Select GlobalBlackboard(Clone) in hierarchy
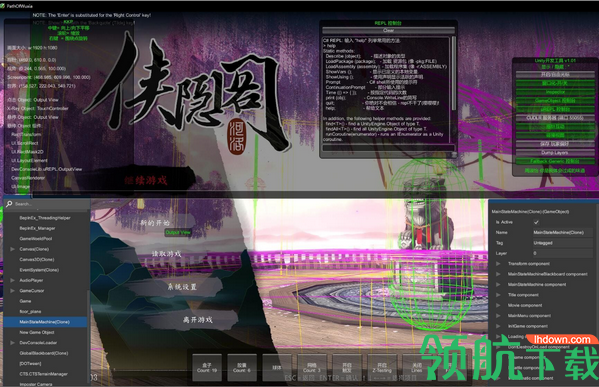 45,353
